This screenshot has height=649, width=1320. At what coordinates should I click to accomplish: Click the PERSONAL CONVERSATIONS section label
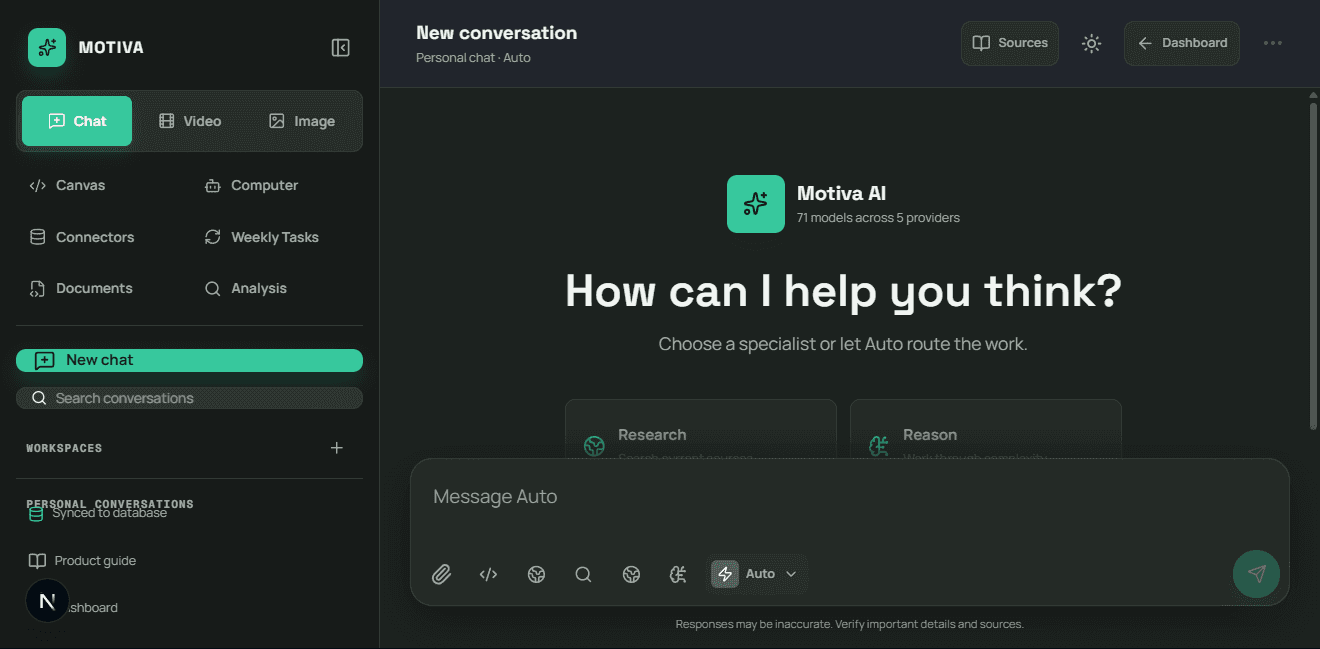(x=110, y=504)
